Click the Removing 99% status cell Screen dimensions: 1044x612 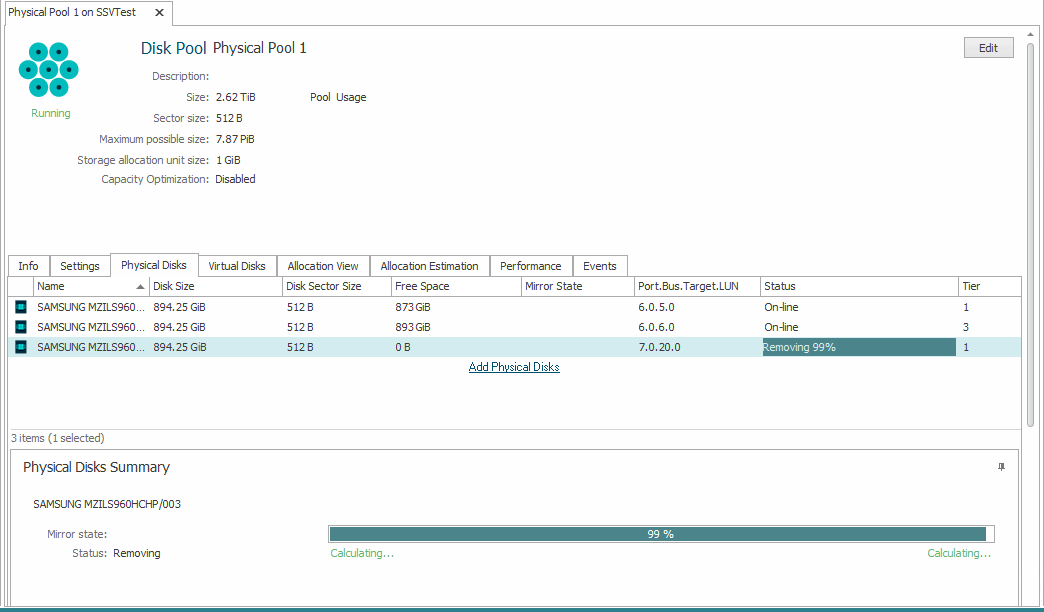pyautogui.click(x=858, y=347)
